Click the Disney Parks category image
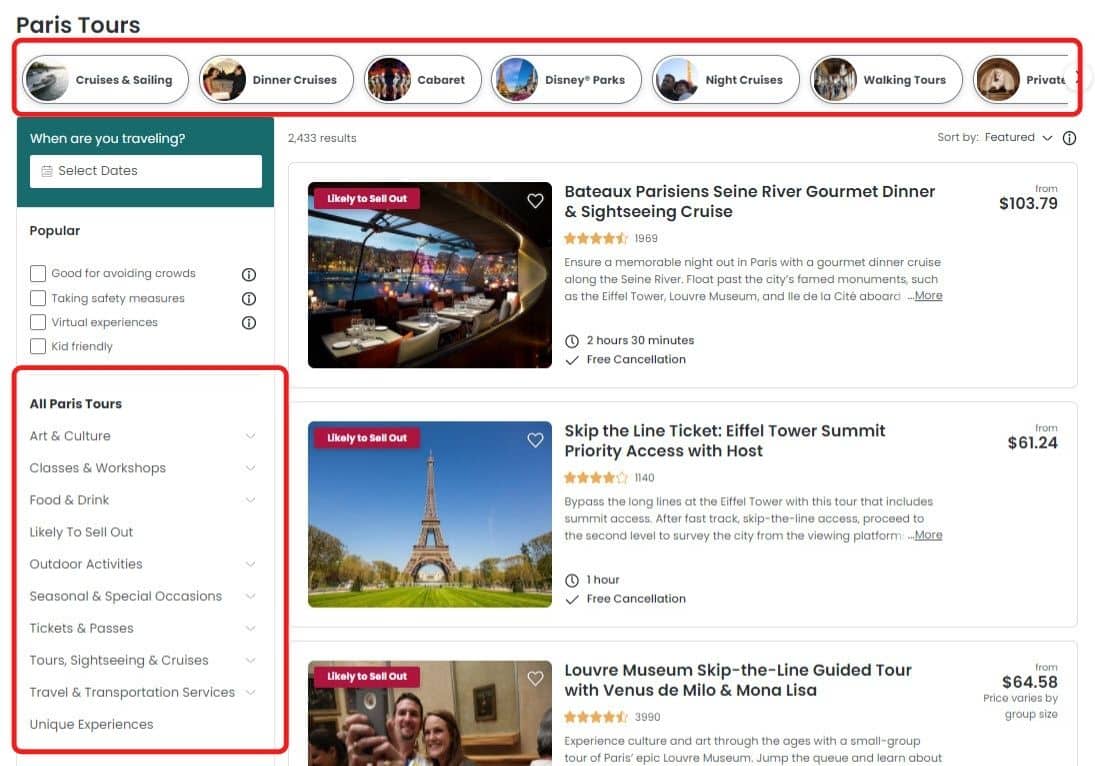The image size is (1095, 766). click(516, 80)
